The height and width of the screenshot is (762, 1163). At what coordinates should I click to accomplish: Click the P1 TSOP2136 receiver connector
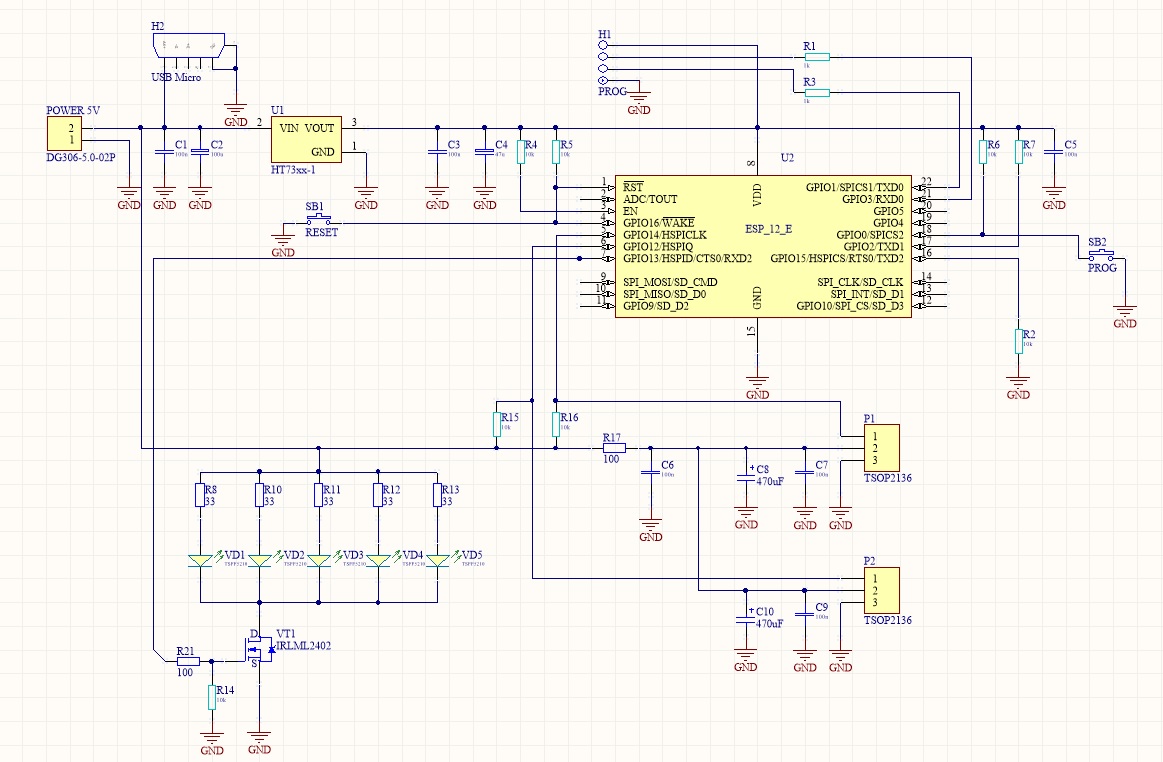pos(881,448)
